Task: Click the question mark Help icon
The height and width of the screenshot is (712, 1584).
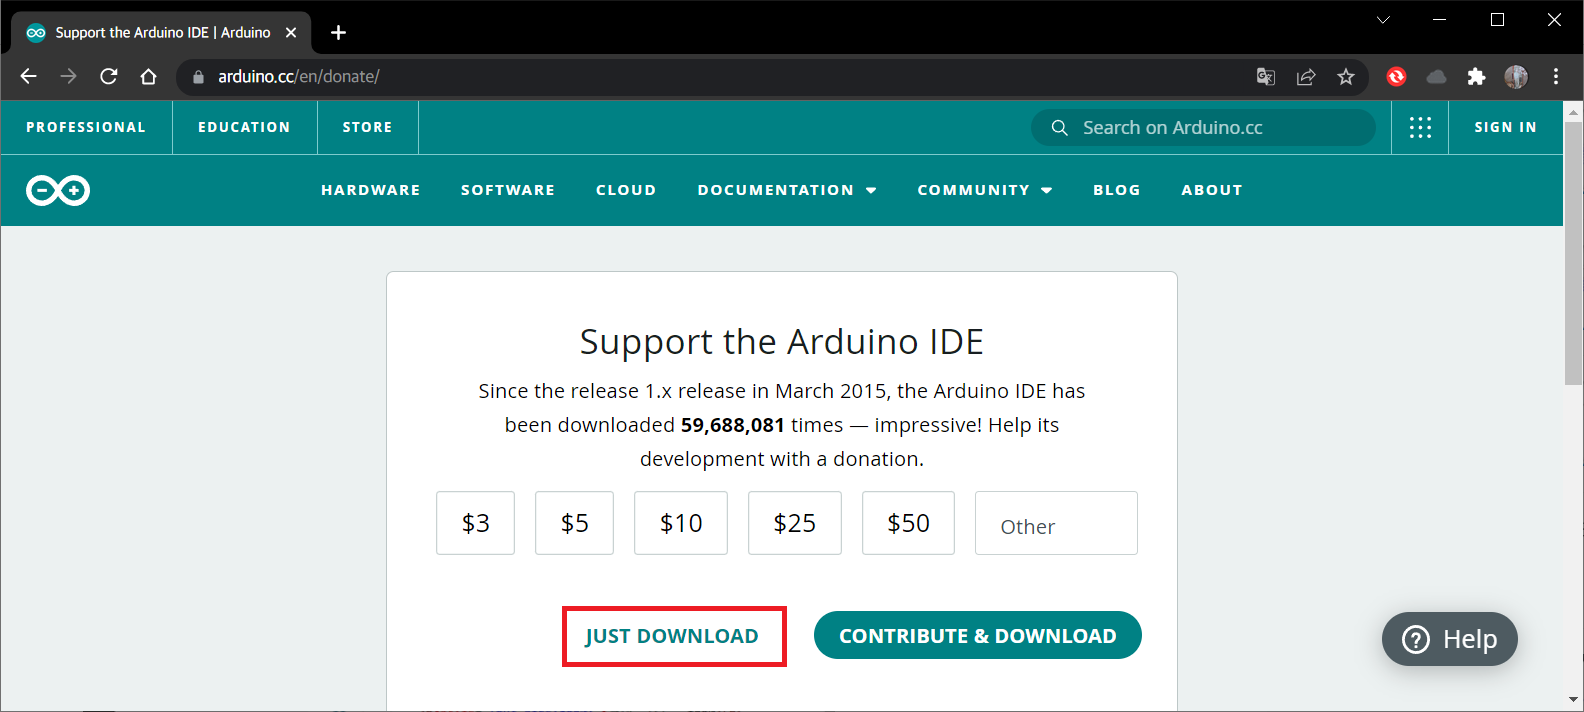Action: pos(1416,639)
